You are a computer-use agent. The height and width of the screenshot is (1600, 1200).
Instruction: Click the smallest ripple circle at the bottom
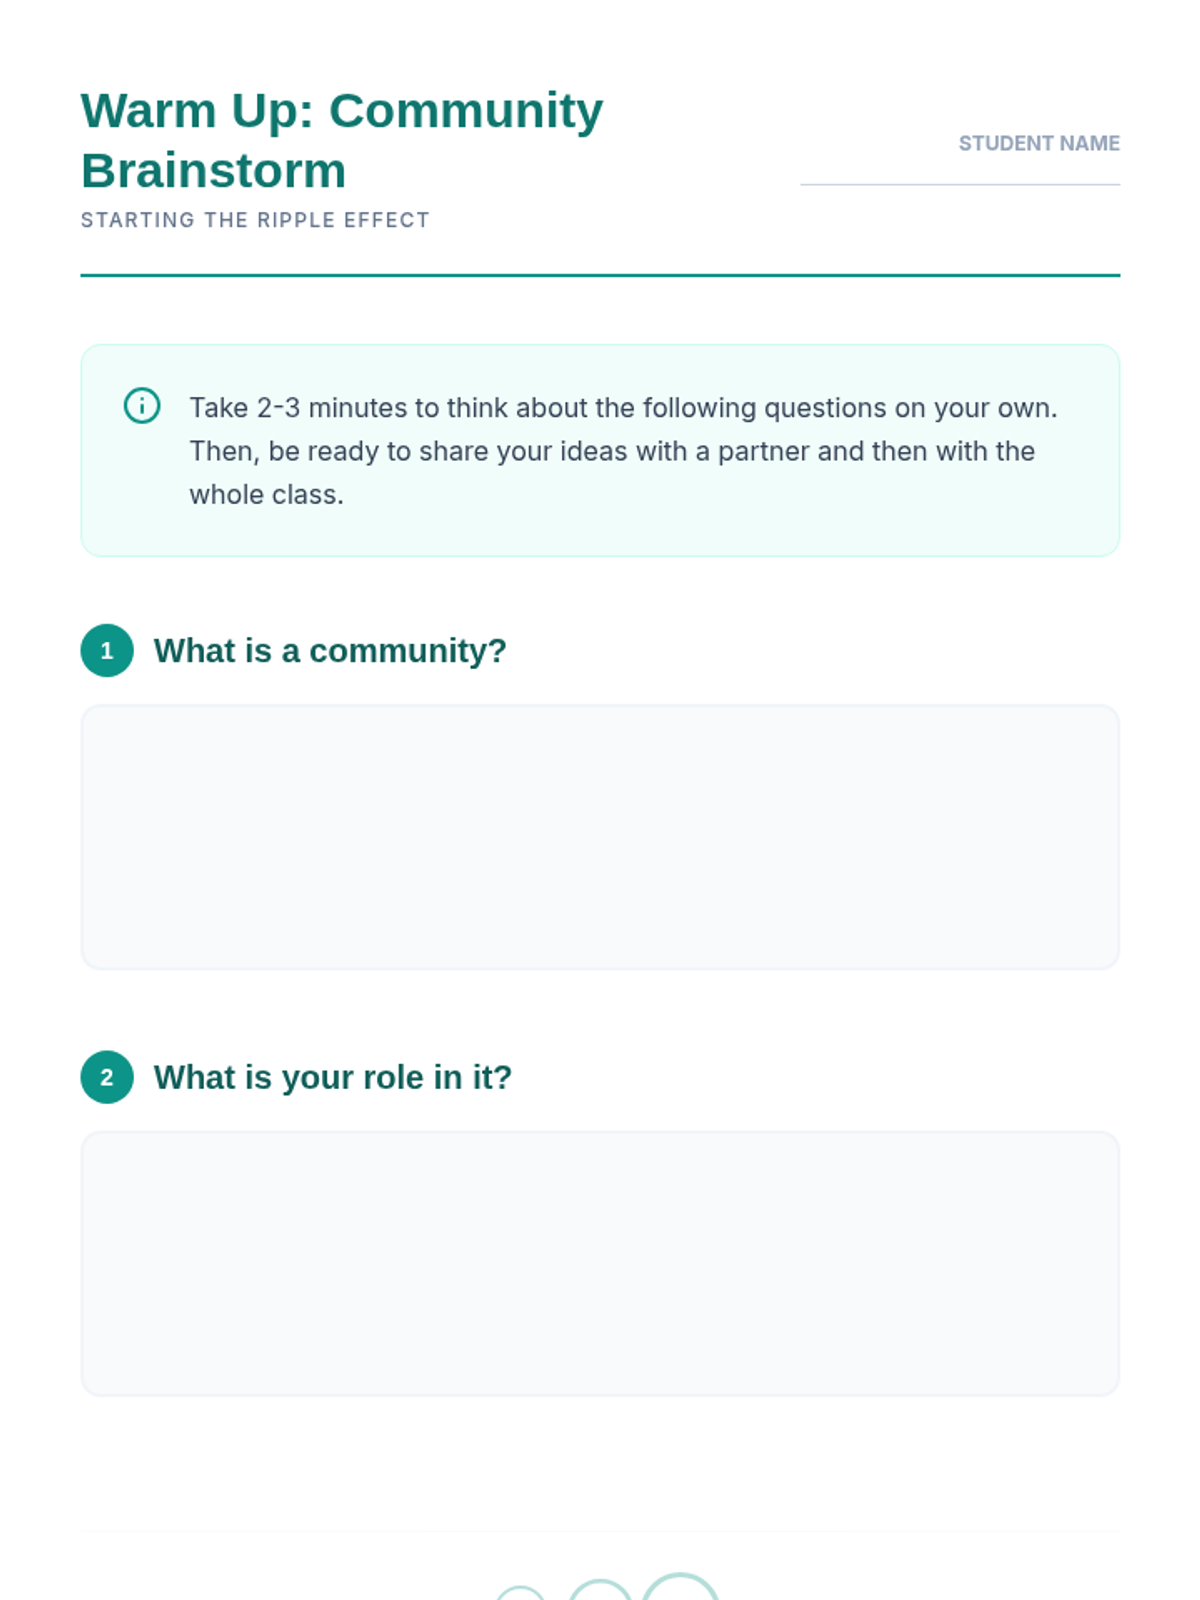click(520, 1594)
